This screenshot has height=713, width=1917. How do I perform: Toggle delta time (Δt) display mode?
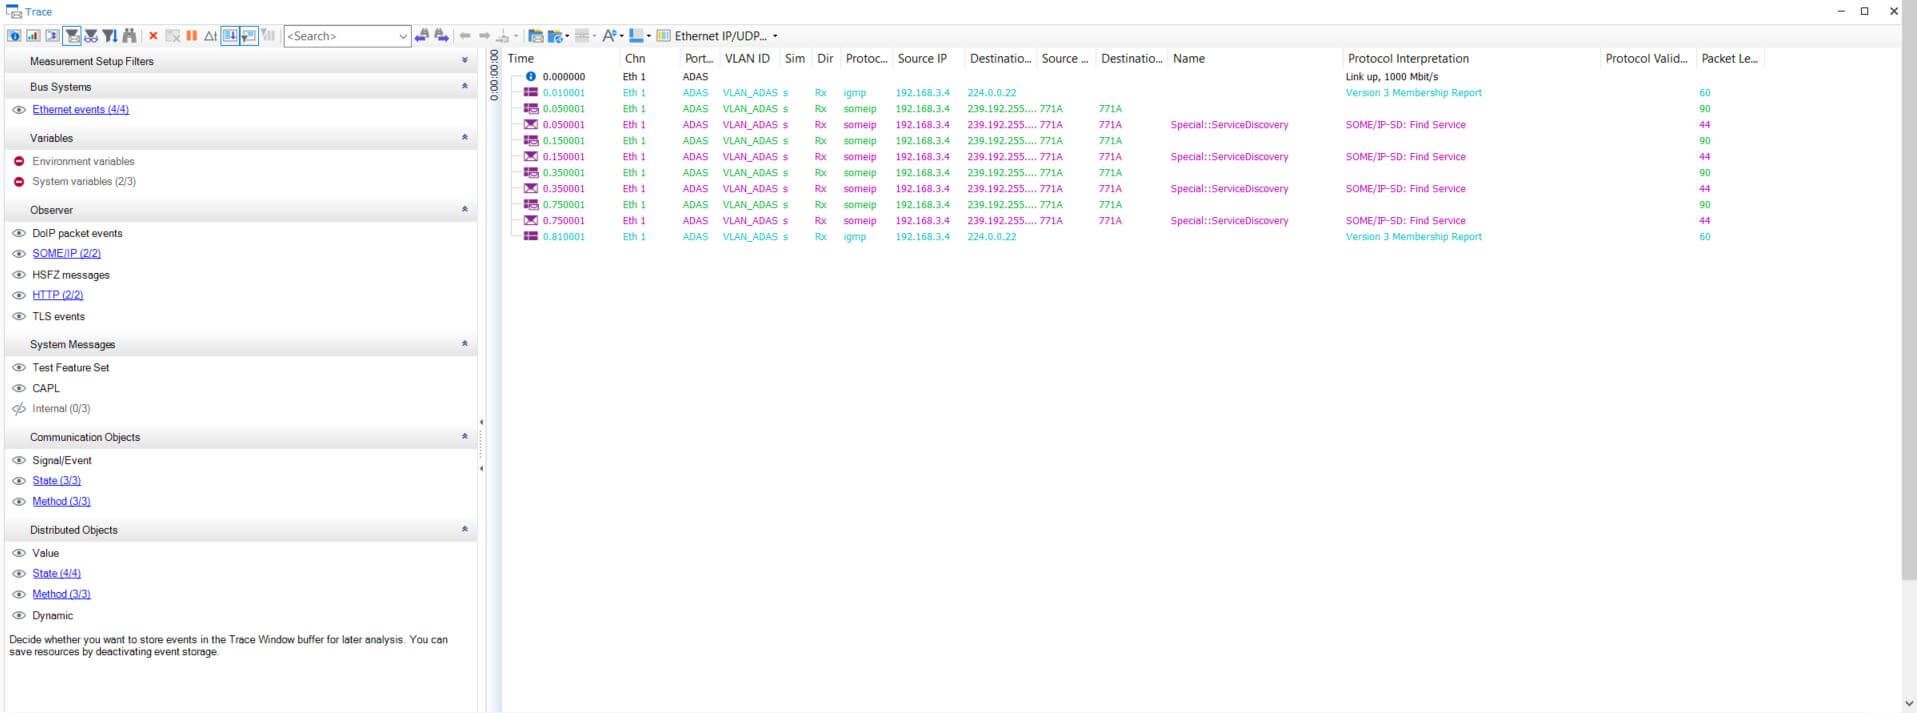(x=210, y=36)
